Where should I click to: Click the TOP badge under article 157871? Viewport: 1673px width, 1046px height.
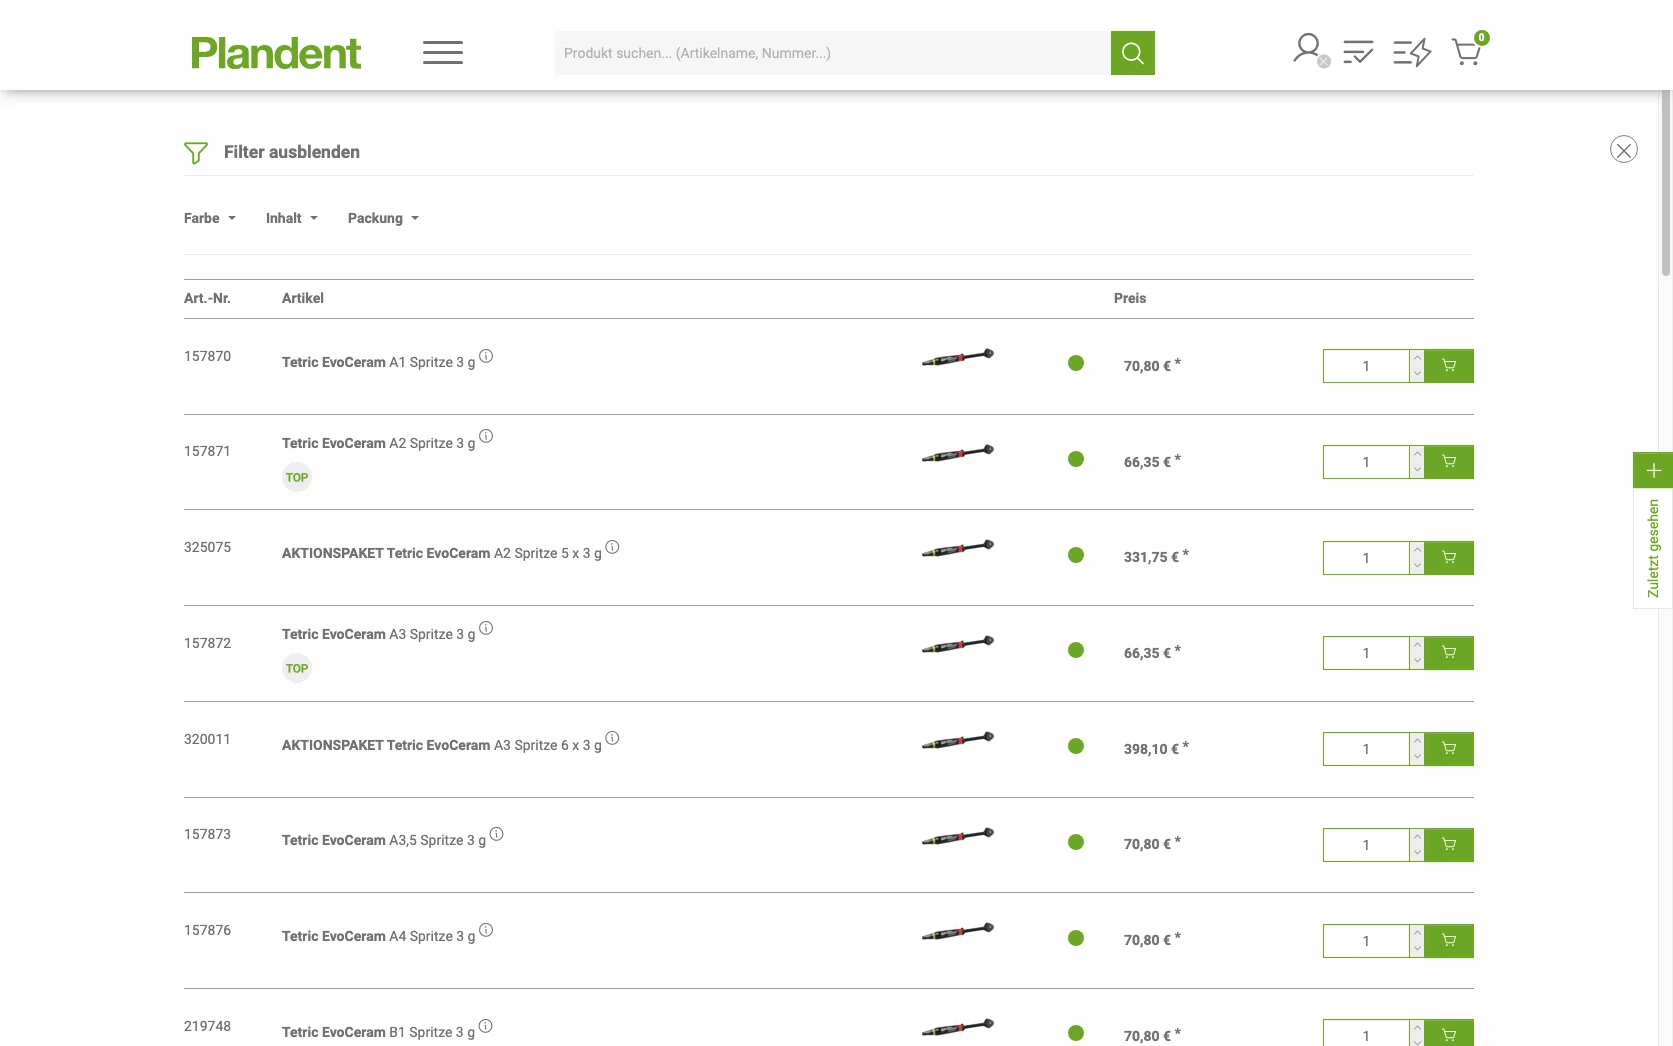point(297,478)
